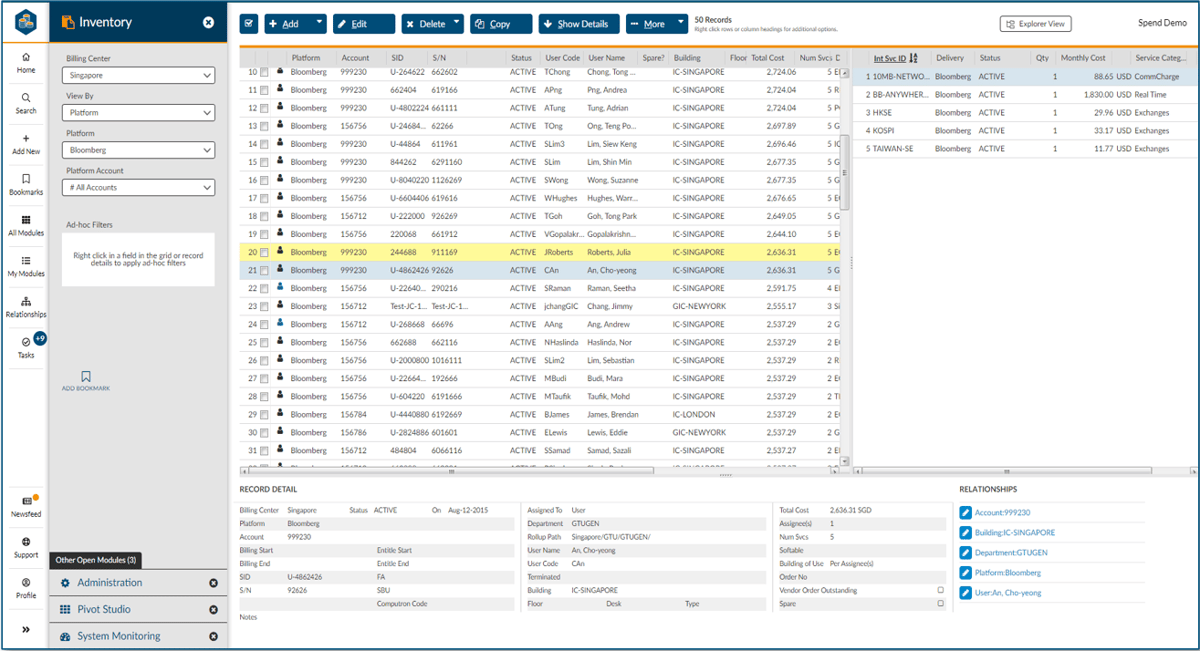Tick the checkbox for row 10
The image size is (1200, 651).
coord(264,72)
